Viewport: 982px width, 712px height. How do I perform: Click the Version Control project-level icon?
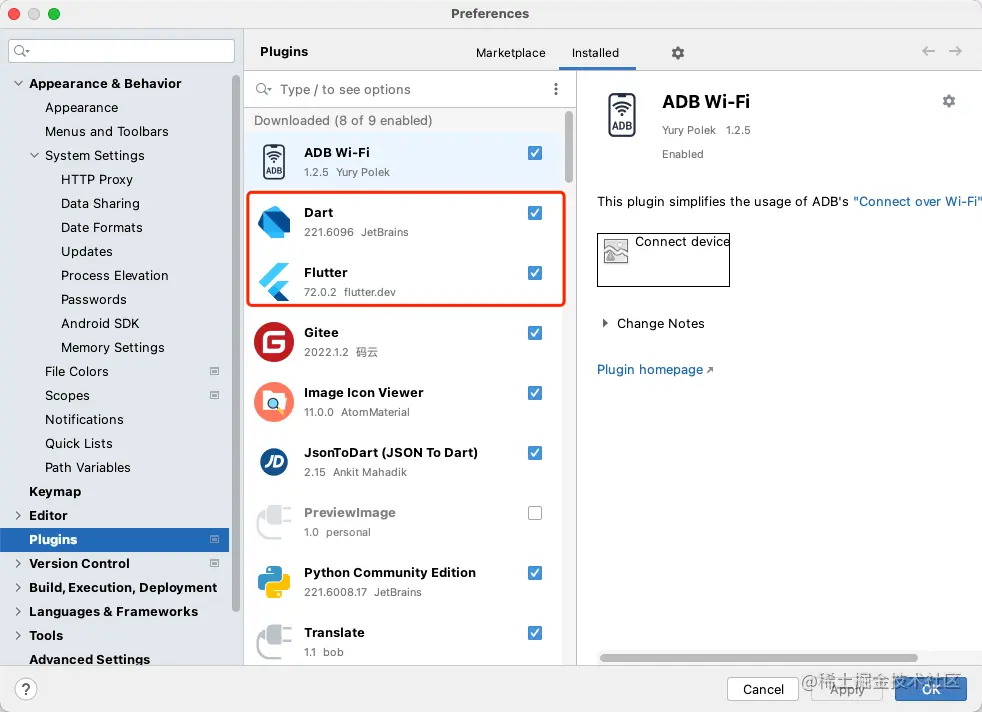(214, 563)
